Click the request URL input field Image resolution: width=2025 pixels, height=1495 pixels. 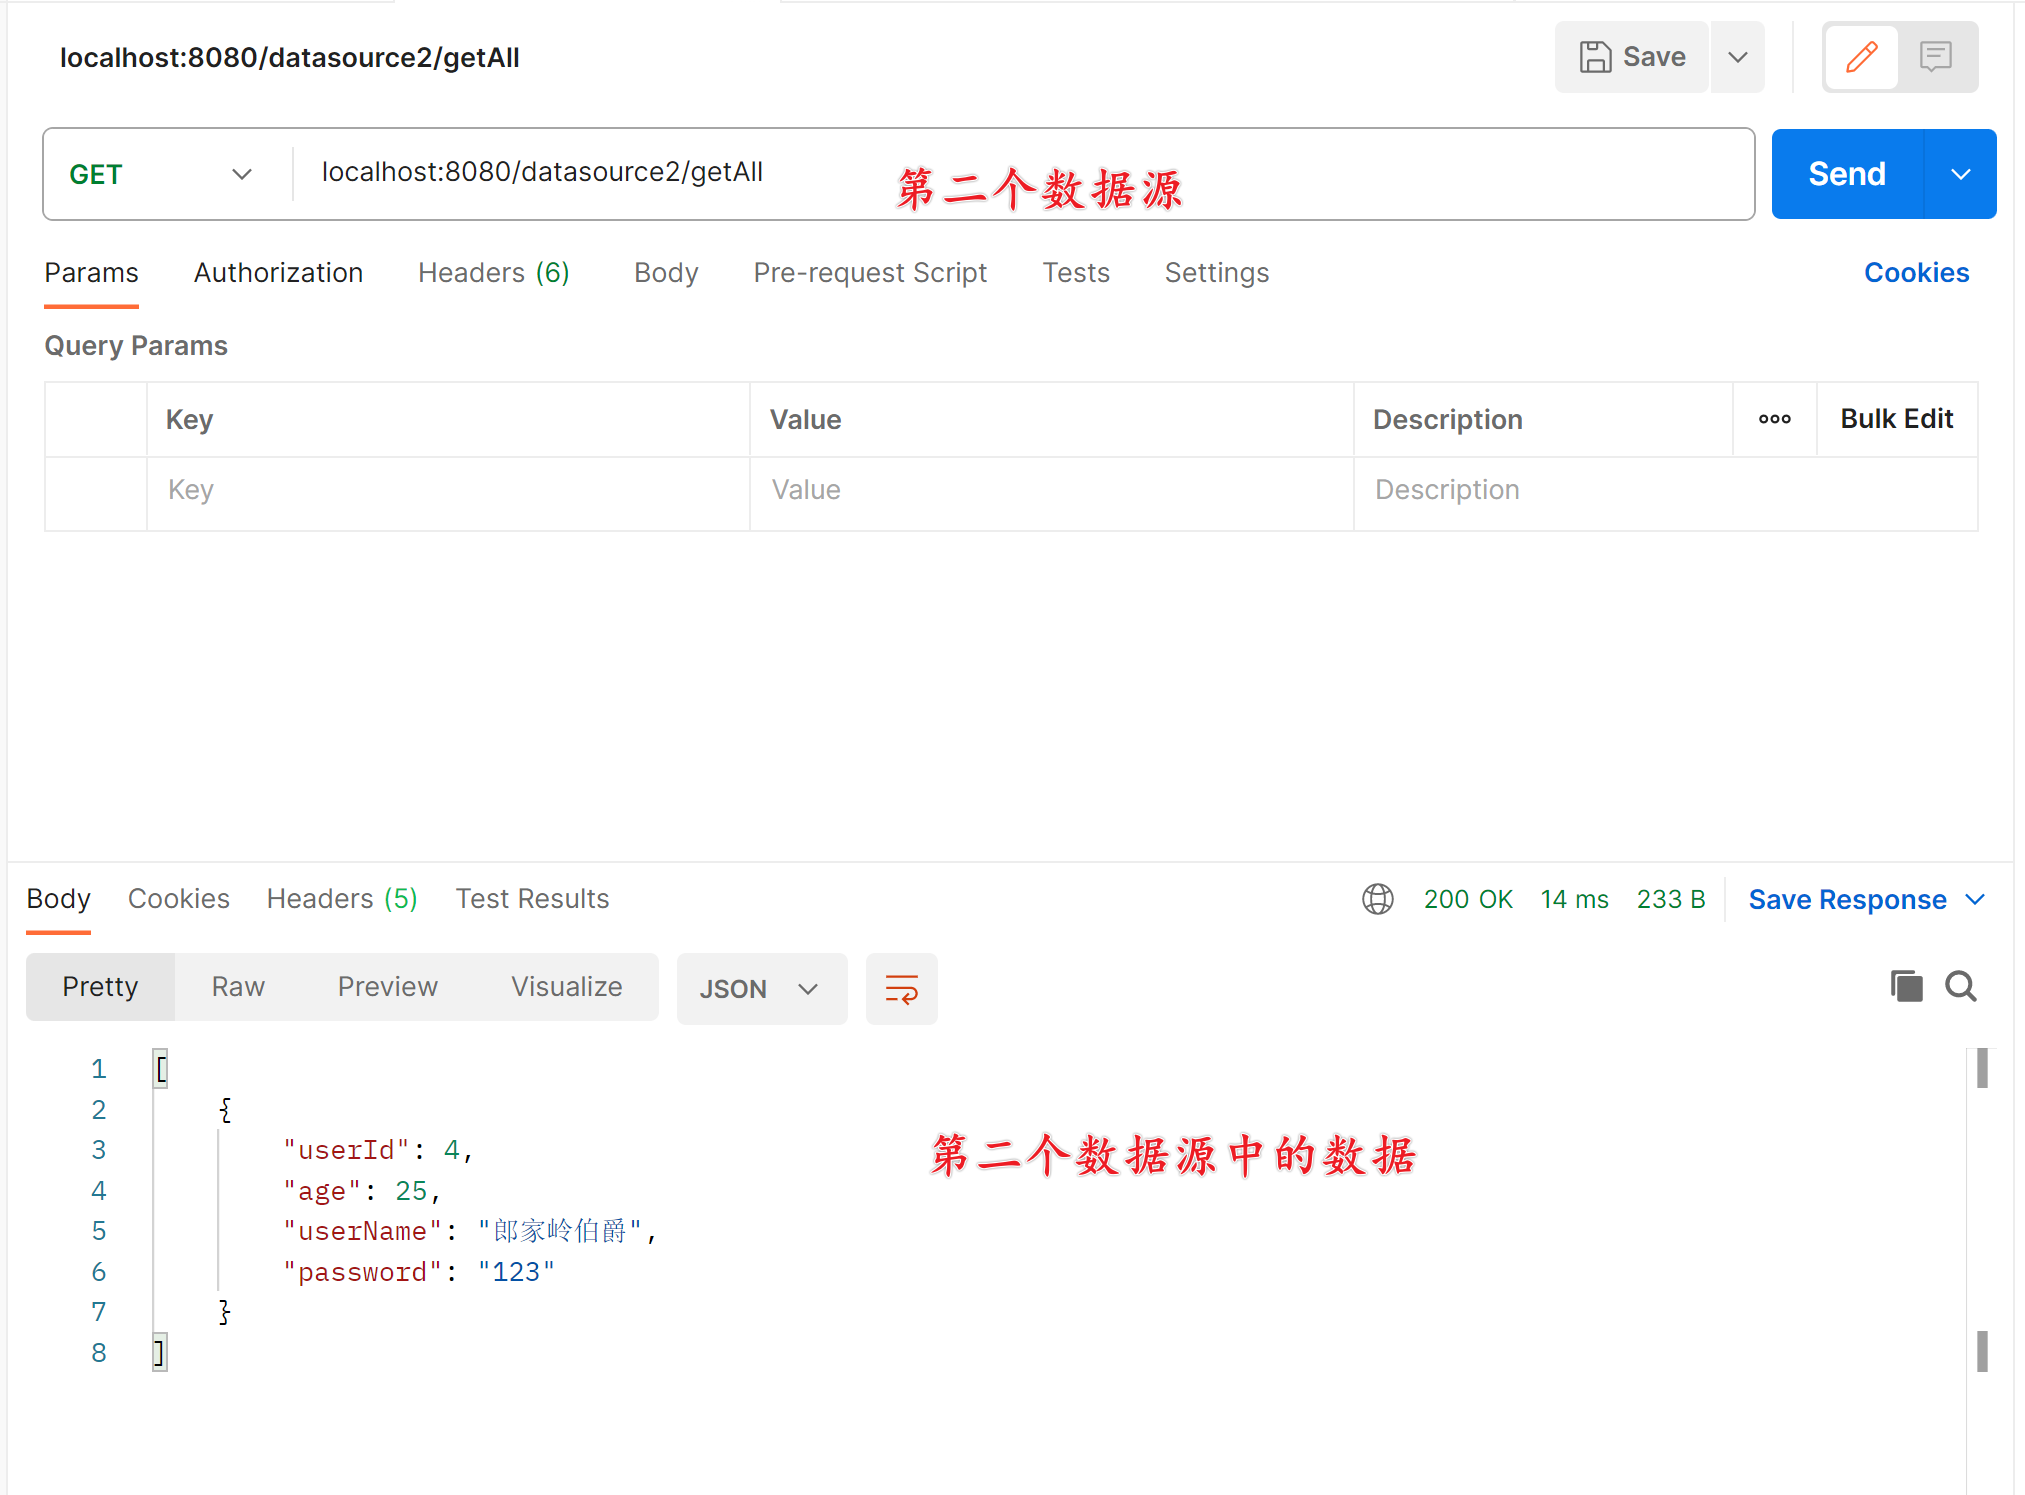[x=1023, y=173]
